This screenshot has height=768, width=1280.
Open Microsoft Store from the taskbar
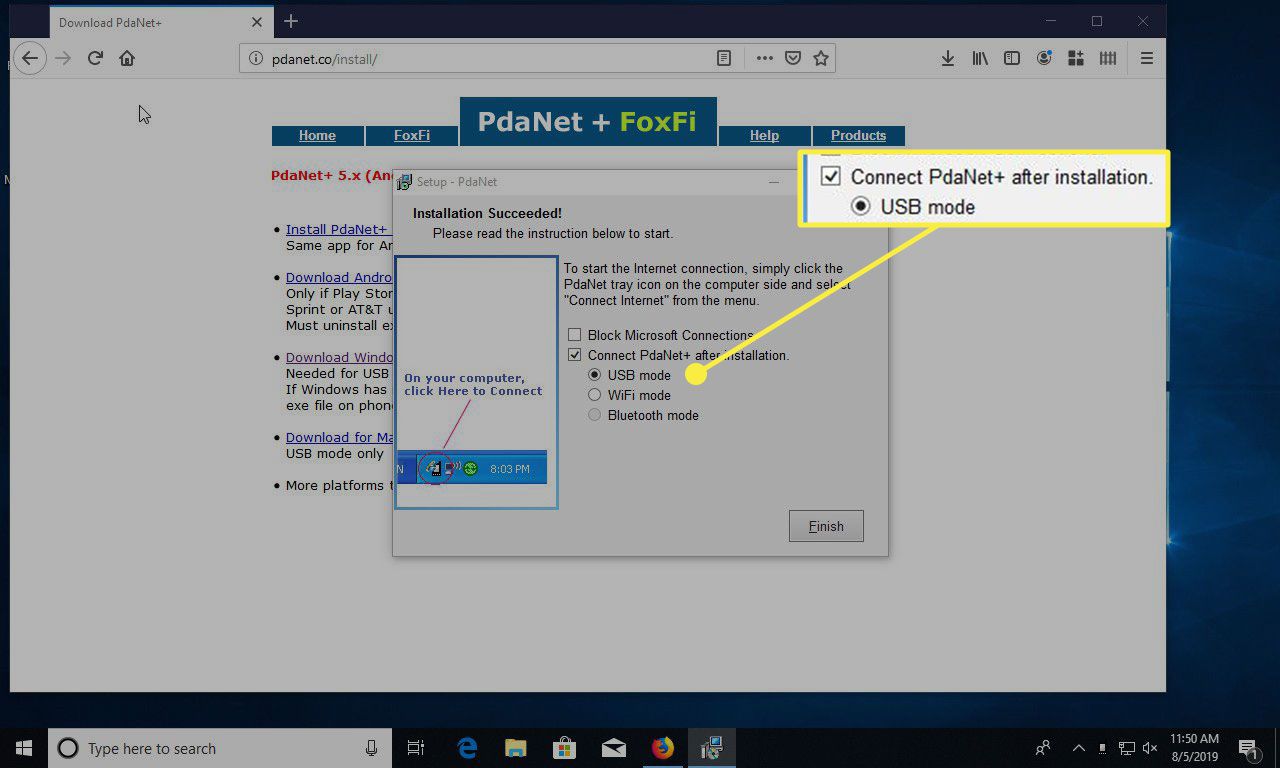pos(565,748)
